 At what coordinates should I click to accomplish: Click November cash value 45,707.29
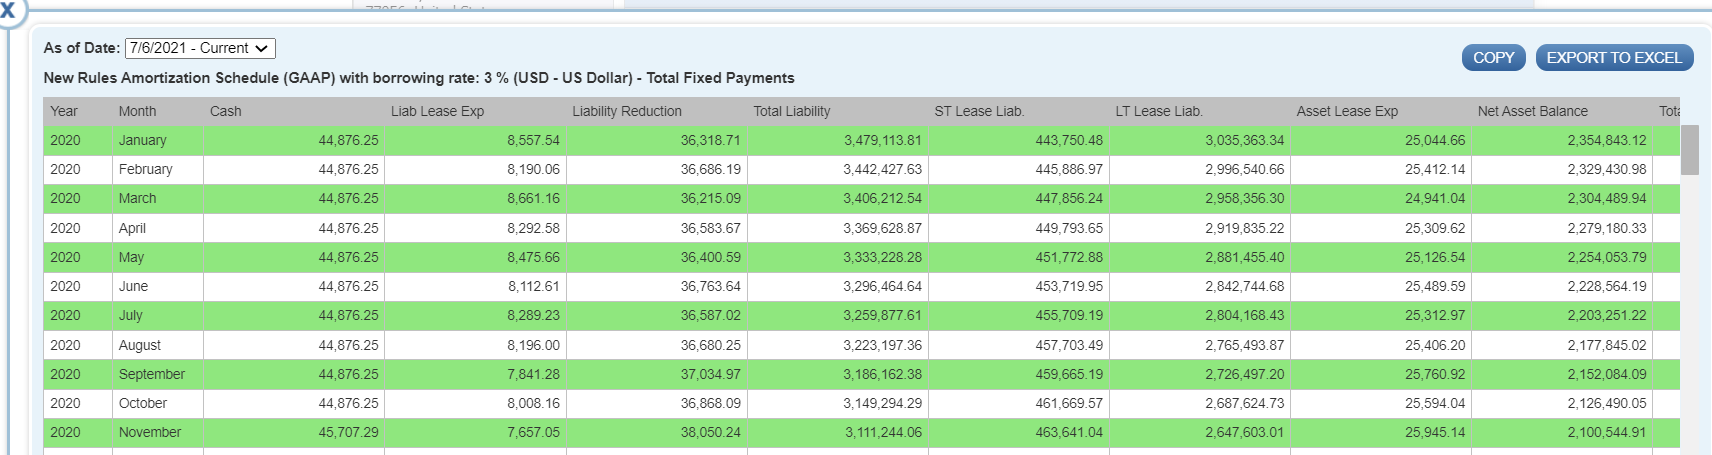[x=349, y=432]
